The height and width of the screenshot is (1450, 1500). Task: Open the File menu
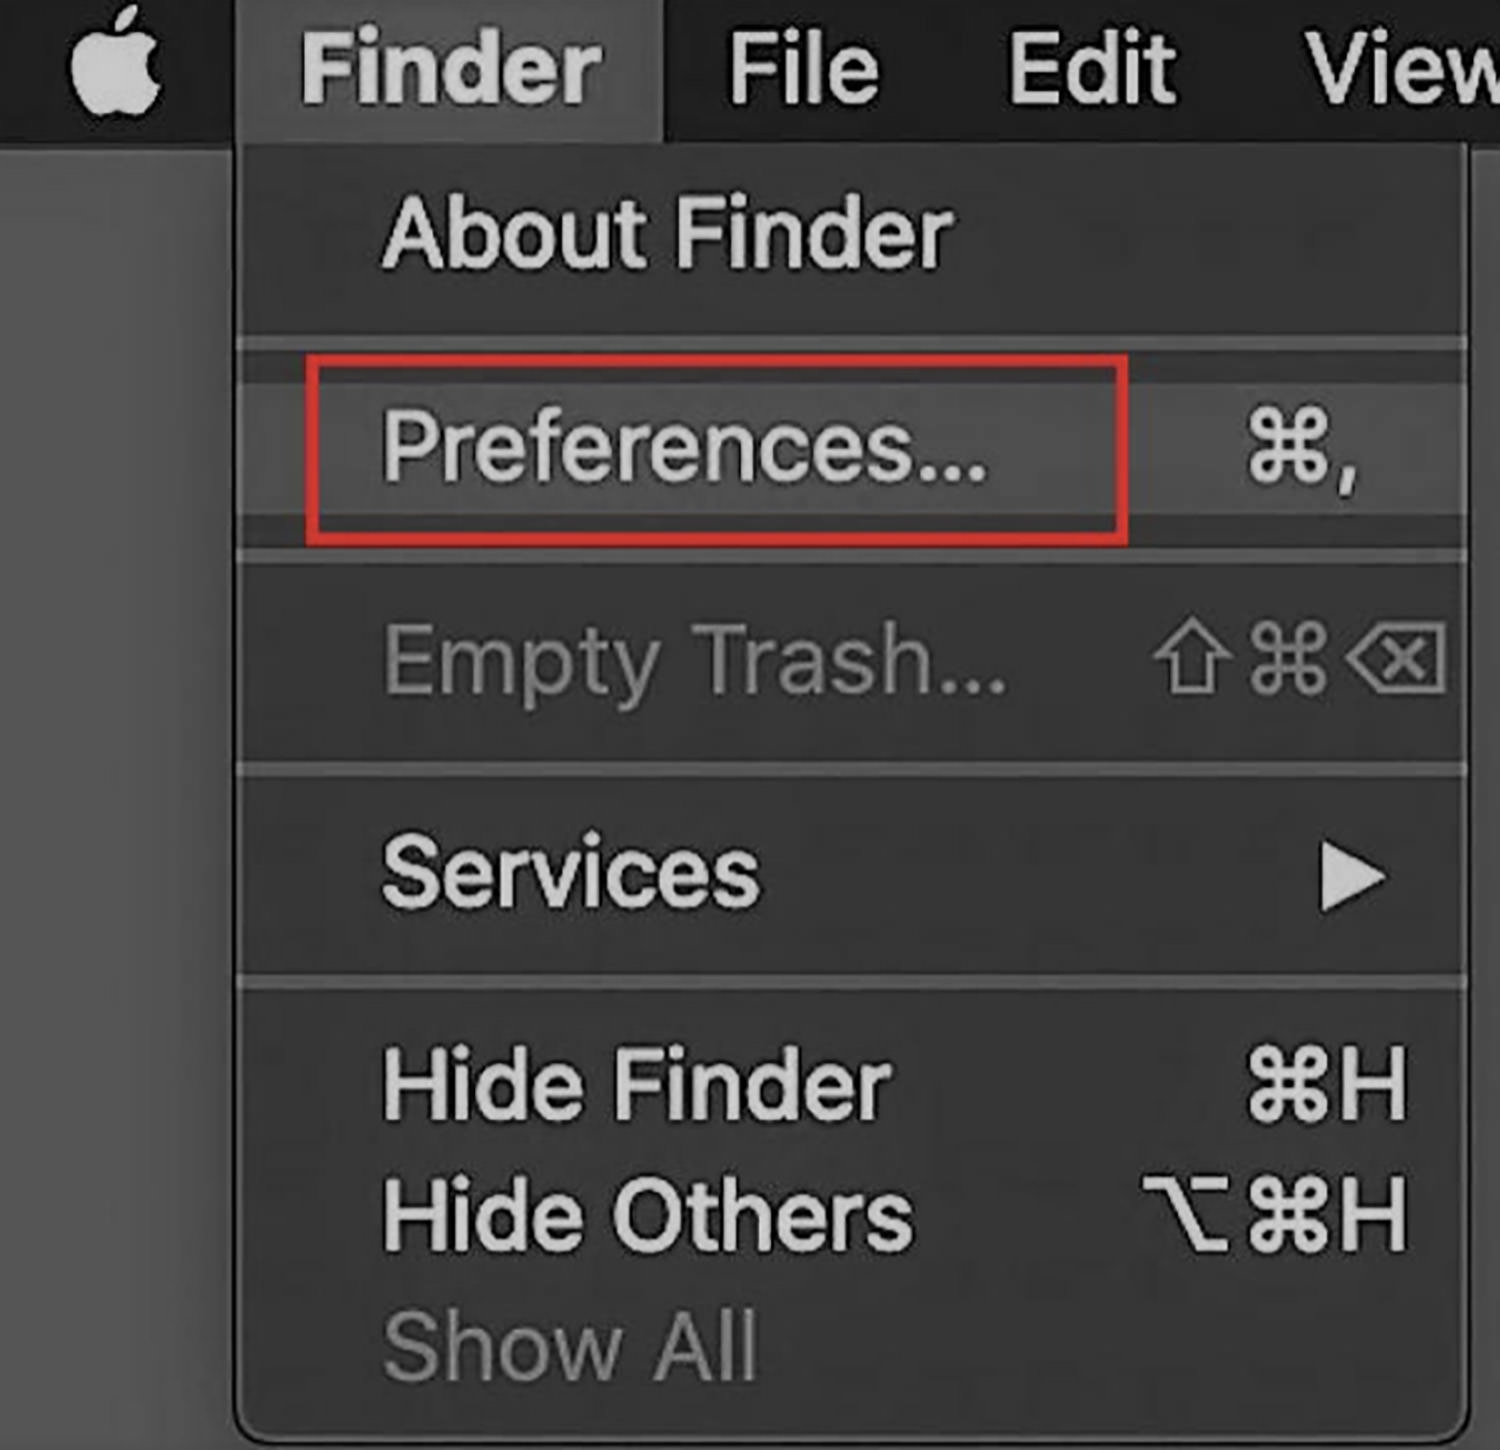tap(803, 68)
